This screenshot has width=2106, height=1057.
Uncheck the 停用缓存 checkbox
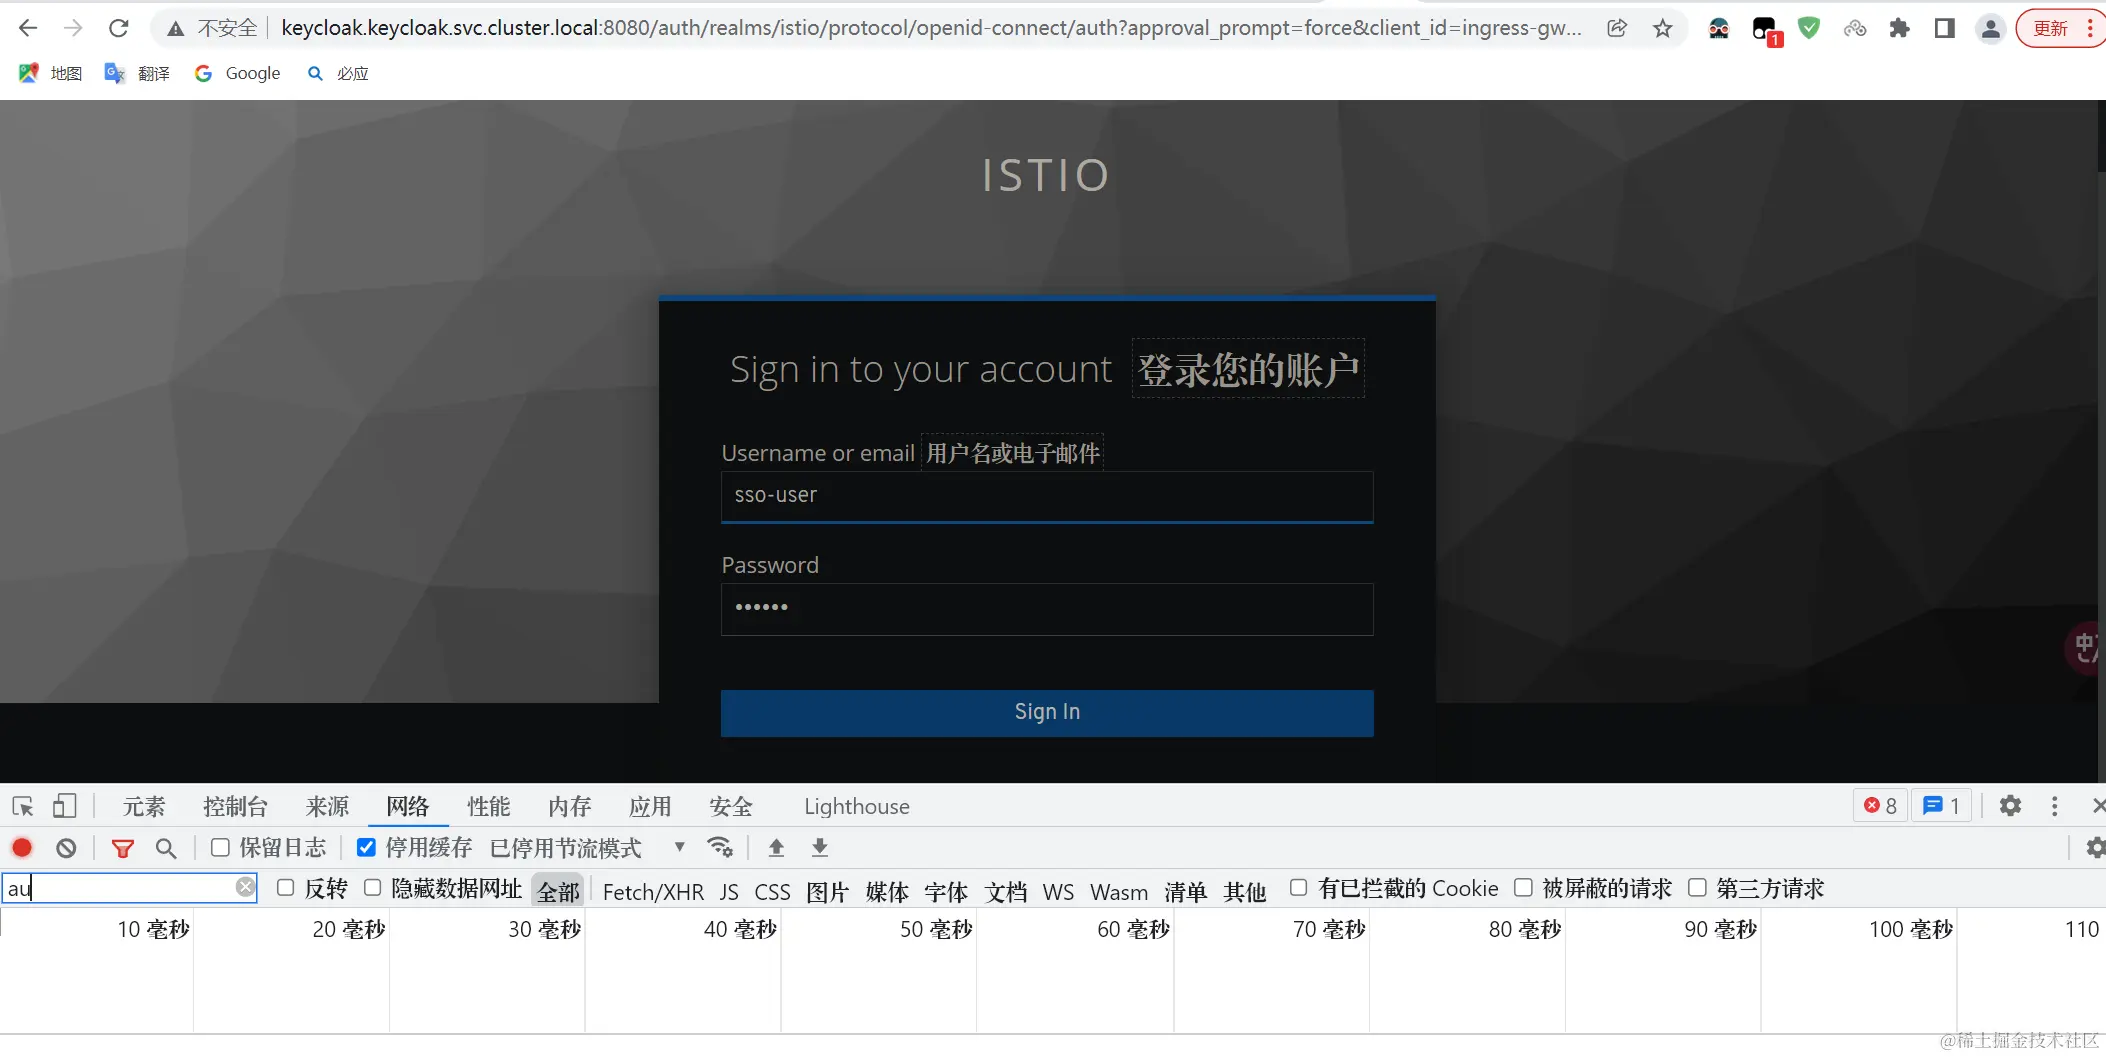click(366, 848)
